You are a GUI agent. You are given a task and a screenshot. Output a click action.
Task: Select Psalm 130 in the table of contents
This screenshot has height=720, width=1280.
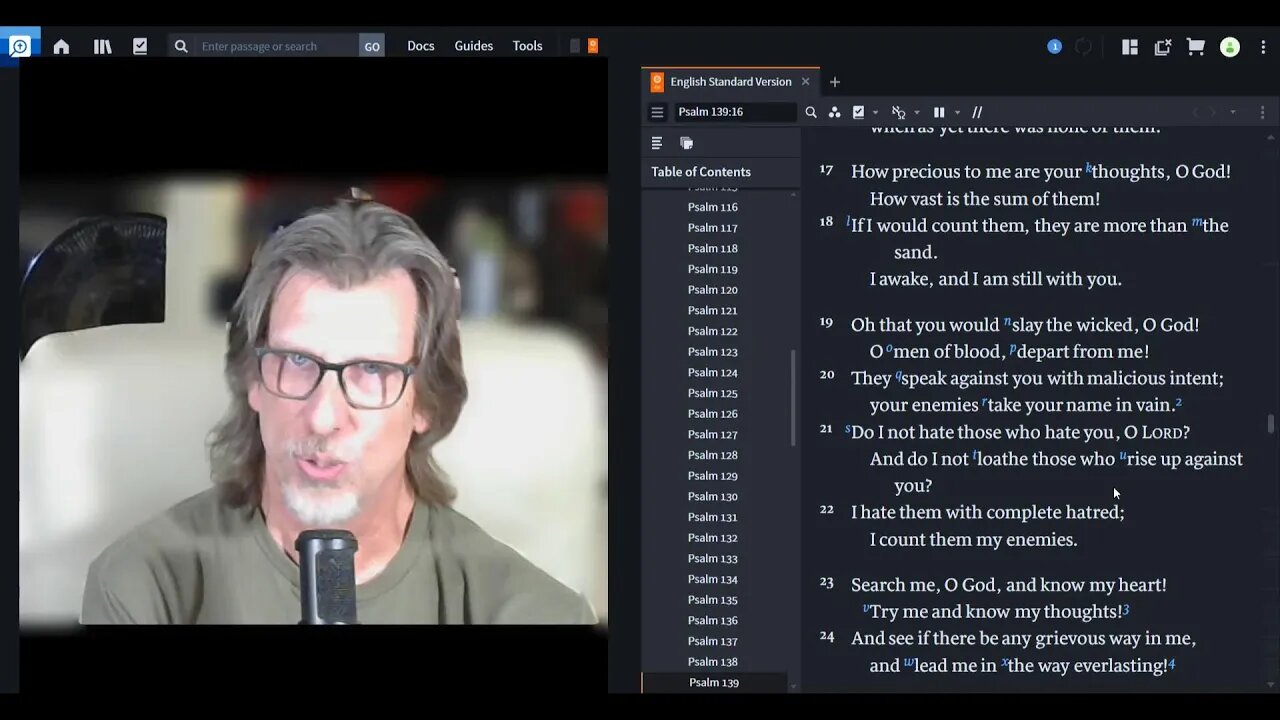(713, 496)
